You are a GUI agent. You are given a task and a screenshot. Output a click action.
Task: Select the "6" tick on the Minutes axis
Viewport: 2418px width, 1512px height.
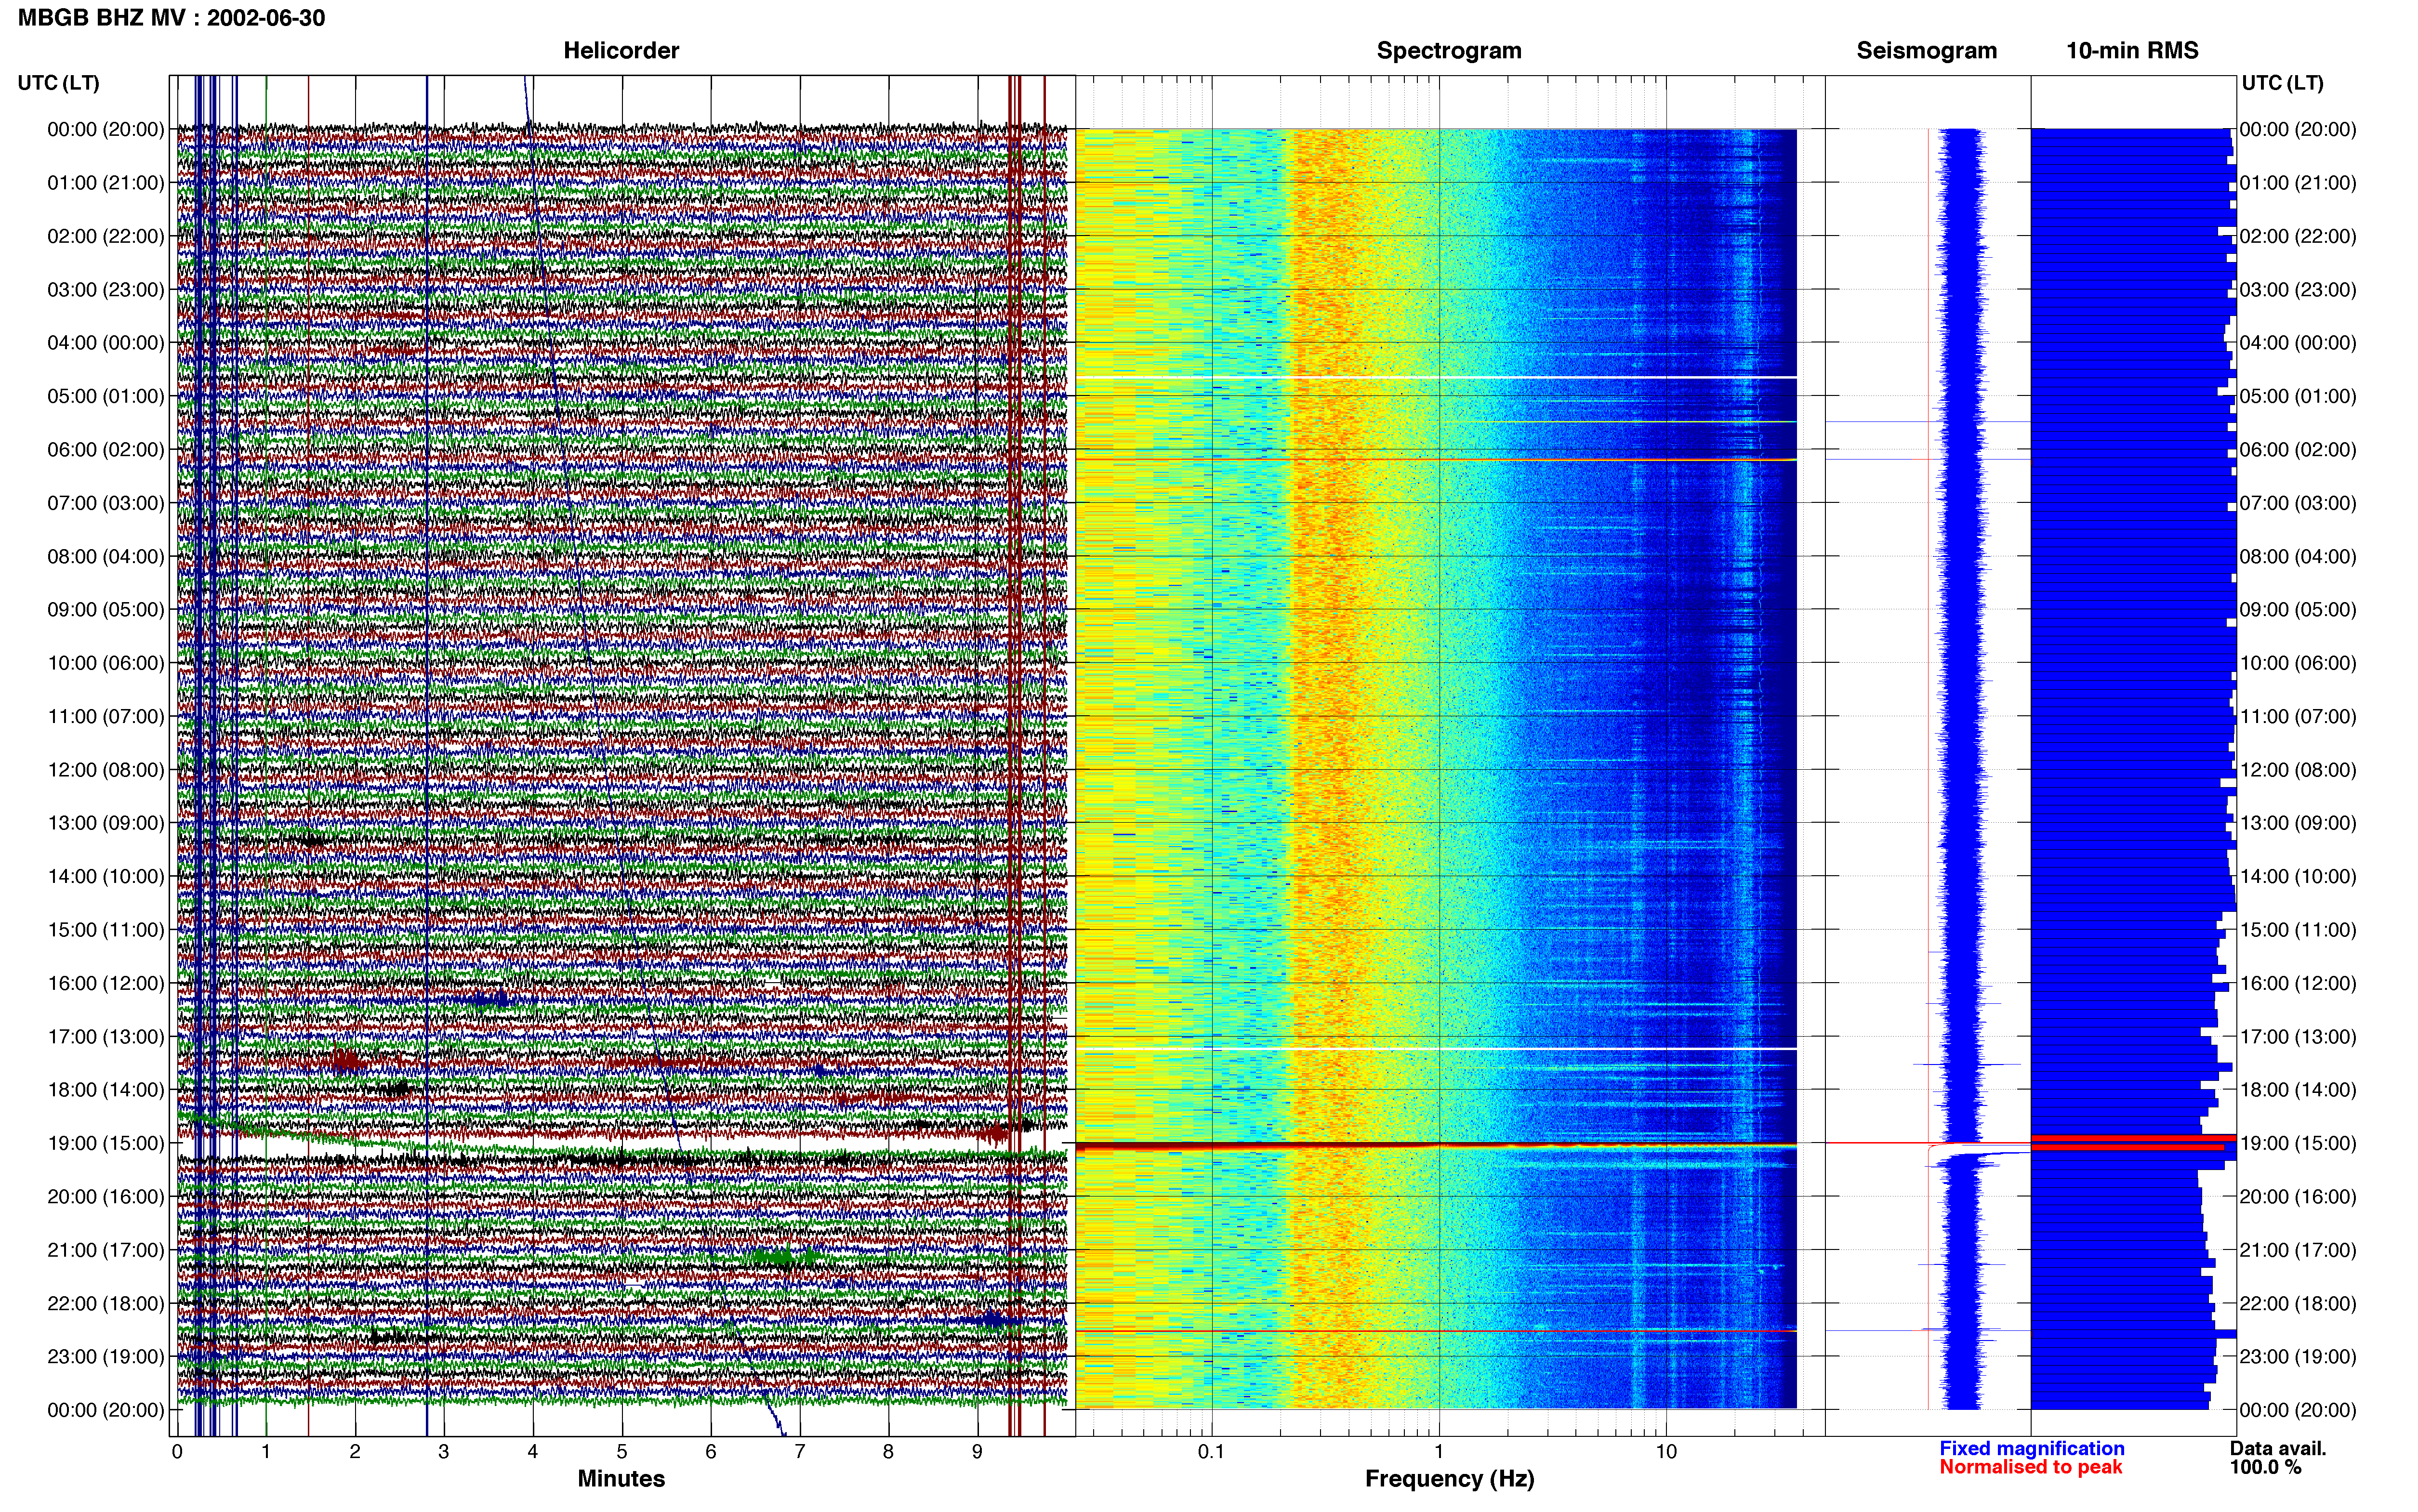click(711, 1452)
